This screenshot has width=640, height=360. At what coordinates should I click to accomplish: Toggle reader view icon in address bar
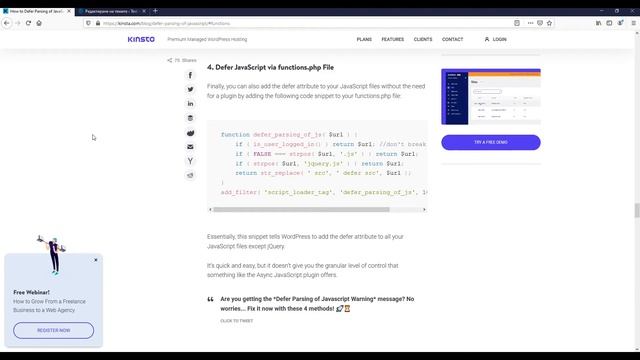[x=517, y=23]
